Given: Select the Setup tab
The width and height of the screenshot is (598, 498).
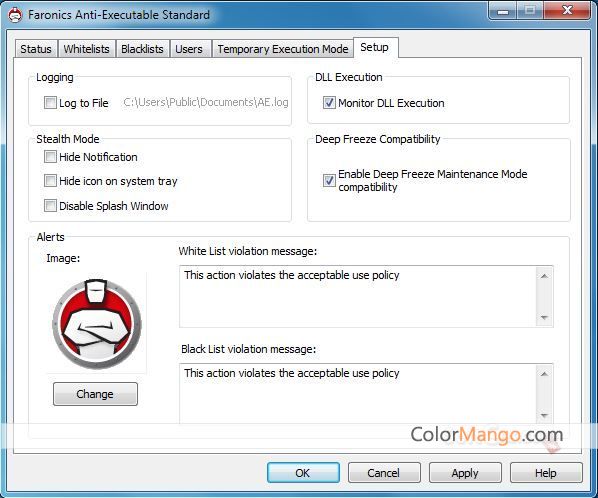Looking at the screenshot, I should [x=375, y=47].
